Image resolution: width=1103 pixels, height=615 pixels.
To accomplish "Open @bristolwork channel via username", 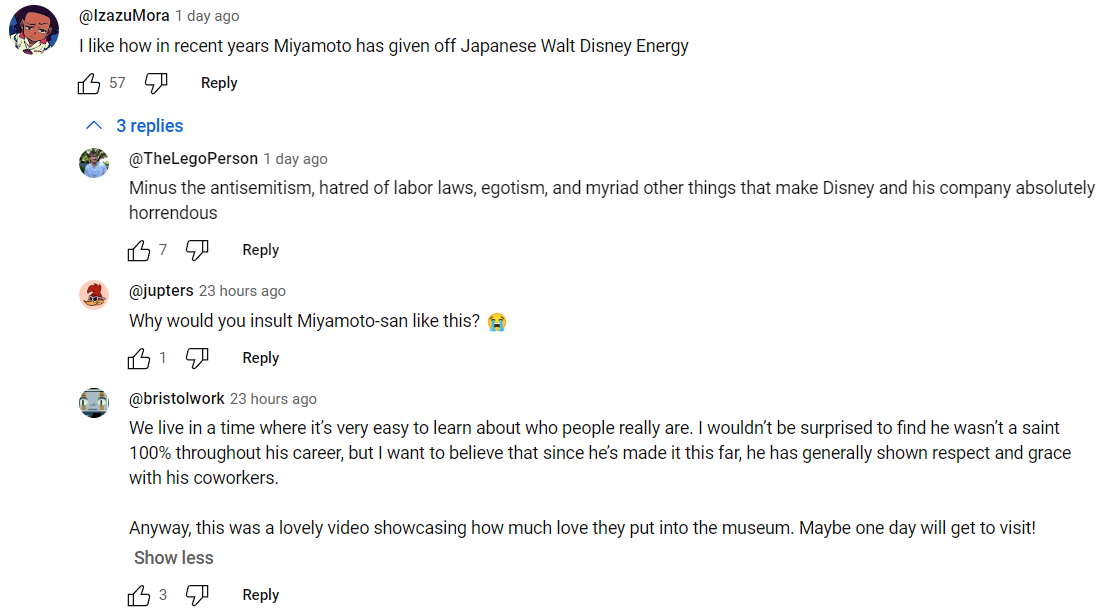I will pyautogui.click(x=177, y=398).
